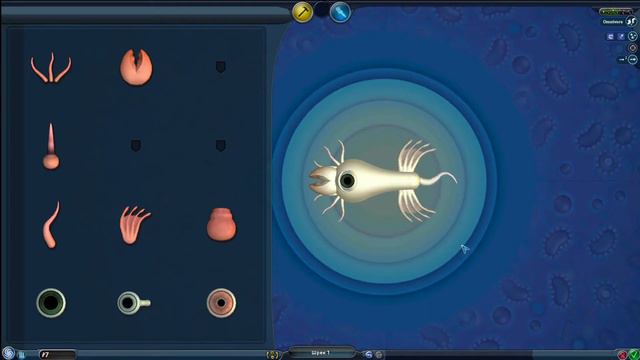640x360 pixels.
Task: Click the second small square ability icon
Action: (x=621, y=37)
